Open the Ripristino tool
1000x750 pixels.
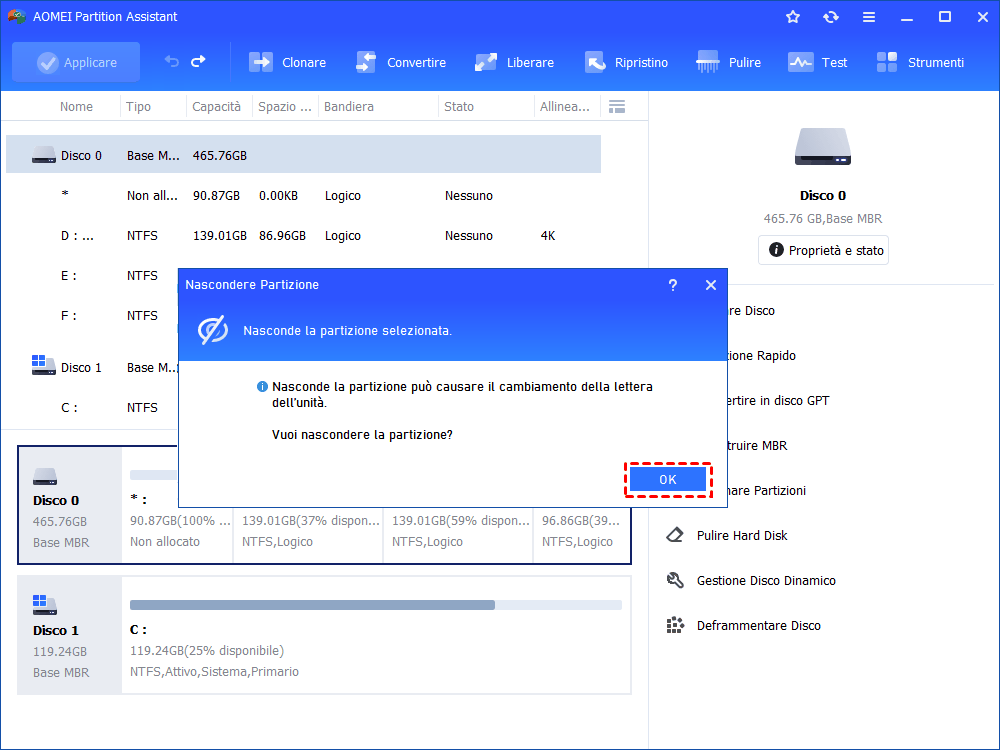tap(626, 62)
